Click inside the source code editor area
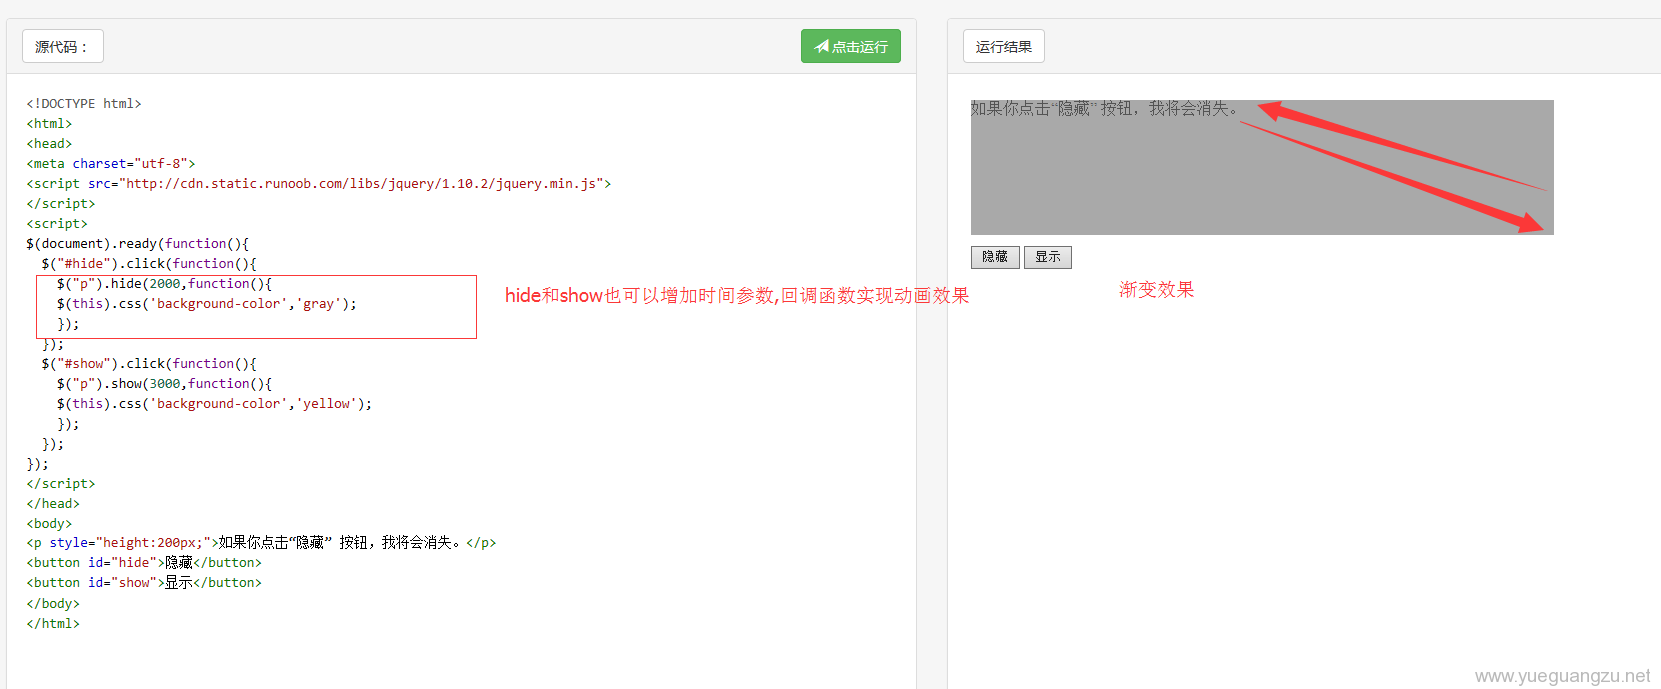The height and width of the screenshot is (689, 1661). click(x=461, y=380)
